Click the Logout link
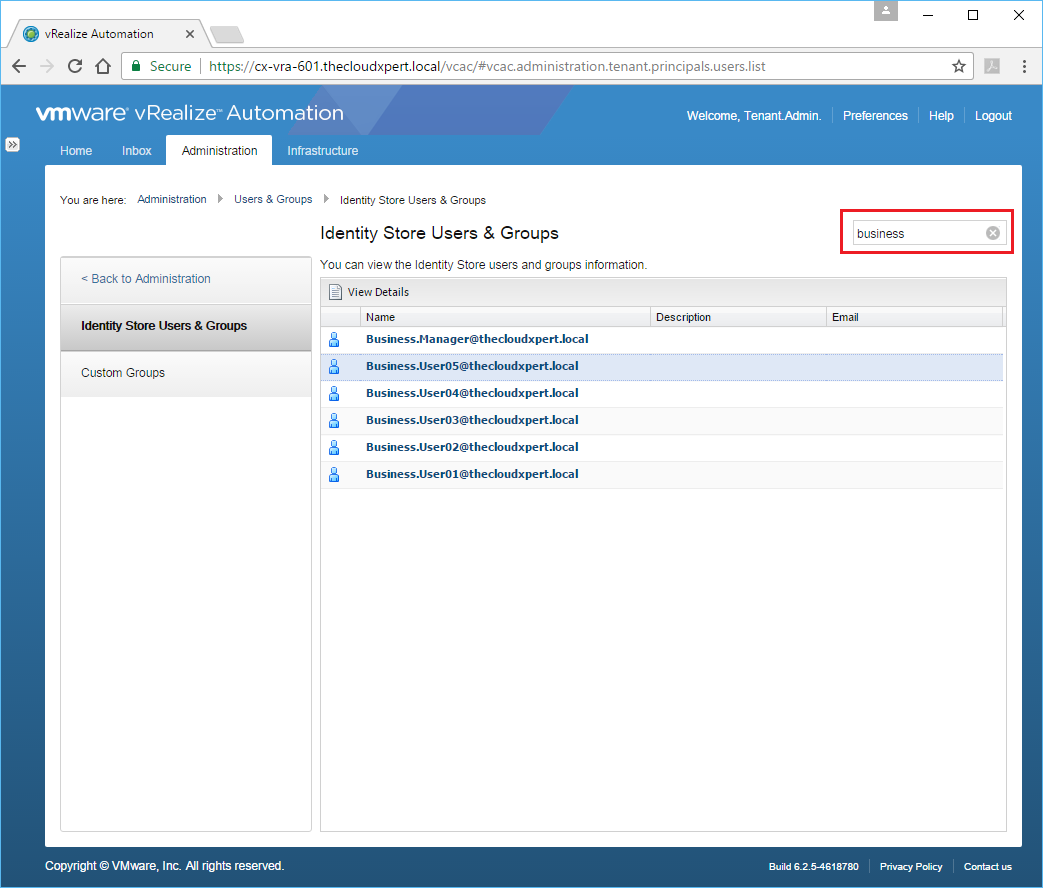 (993, 116)
